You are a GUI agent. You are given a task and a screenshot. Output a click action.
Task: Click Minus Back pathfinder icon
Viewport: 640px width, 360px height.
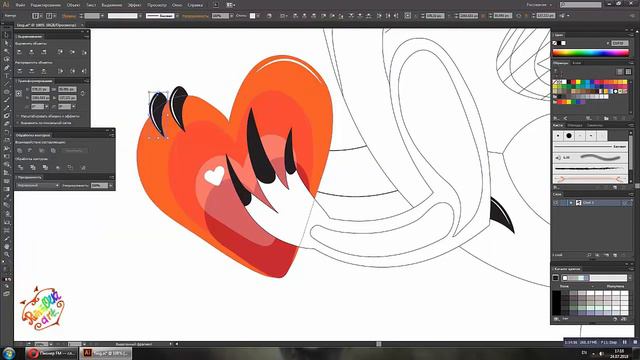83,167
